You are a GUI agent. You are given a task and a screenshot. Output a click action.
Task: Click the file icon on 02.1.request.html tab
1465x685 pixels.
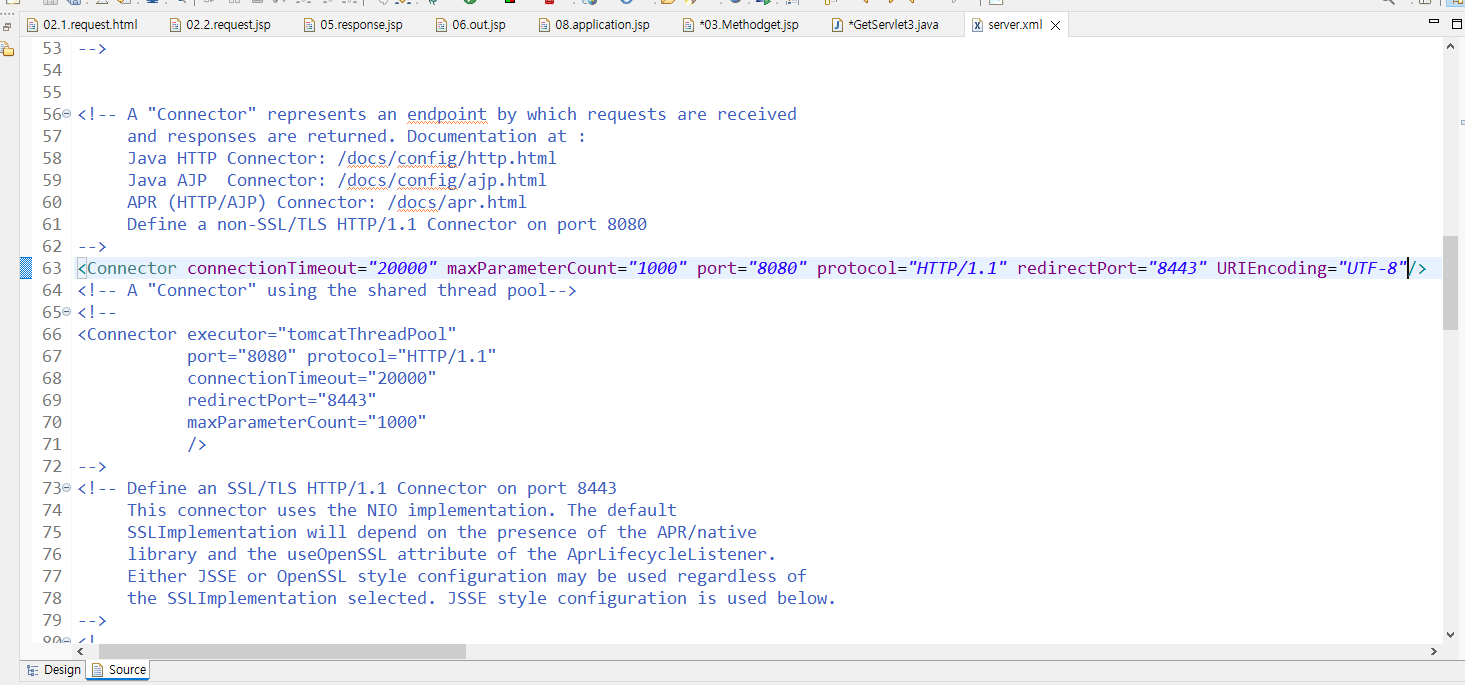[31, 24]
